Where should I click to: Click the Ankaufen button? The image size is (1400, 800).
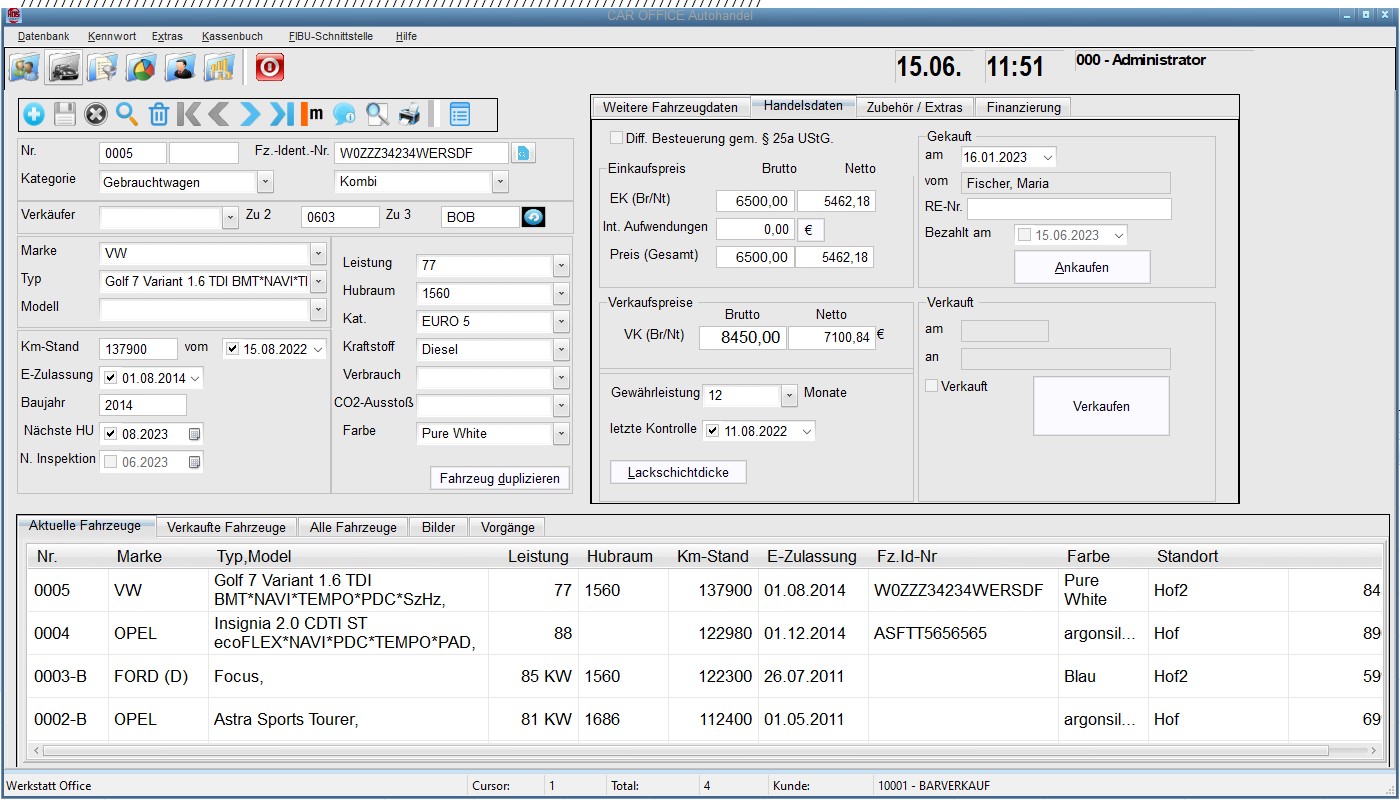(x=1082, y=267)
